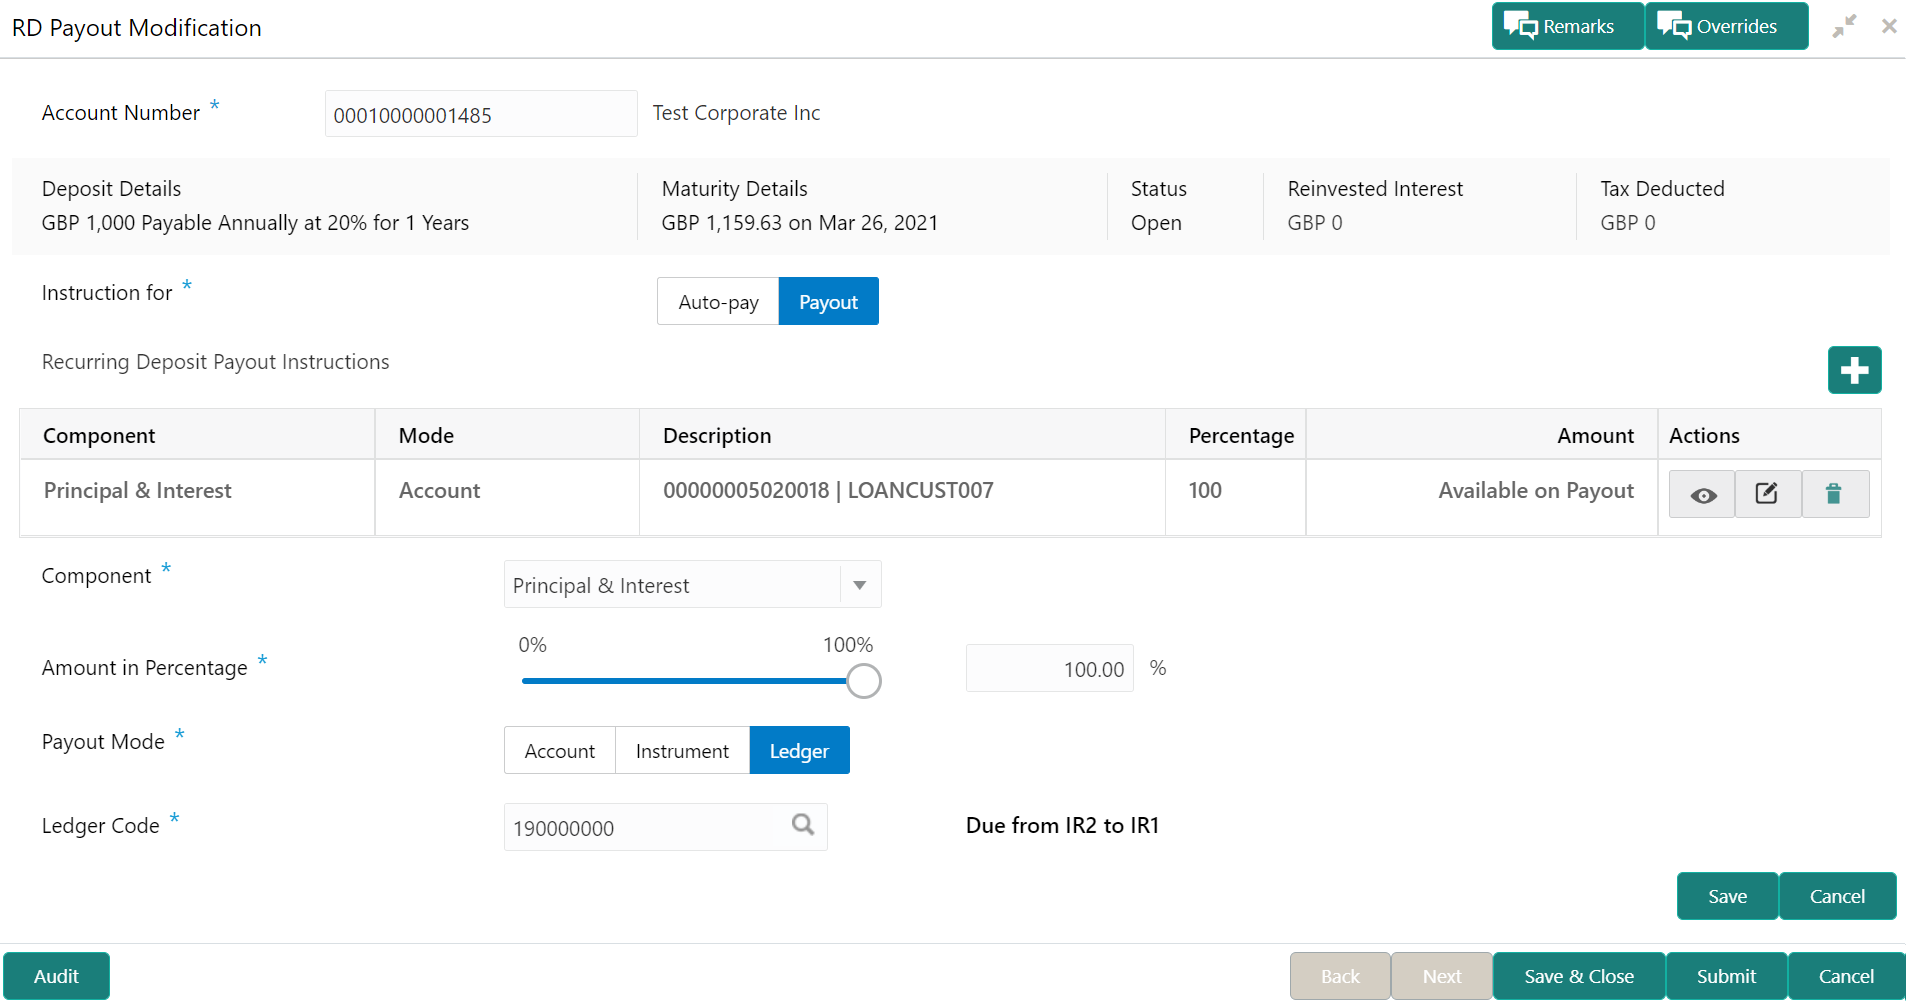Open the Overrides panel
This screenshot has width=1908, height=1004.
1726,26
